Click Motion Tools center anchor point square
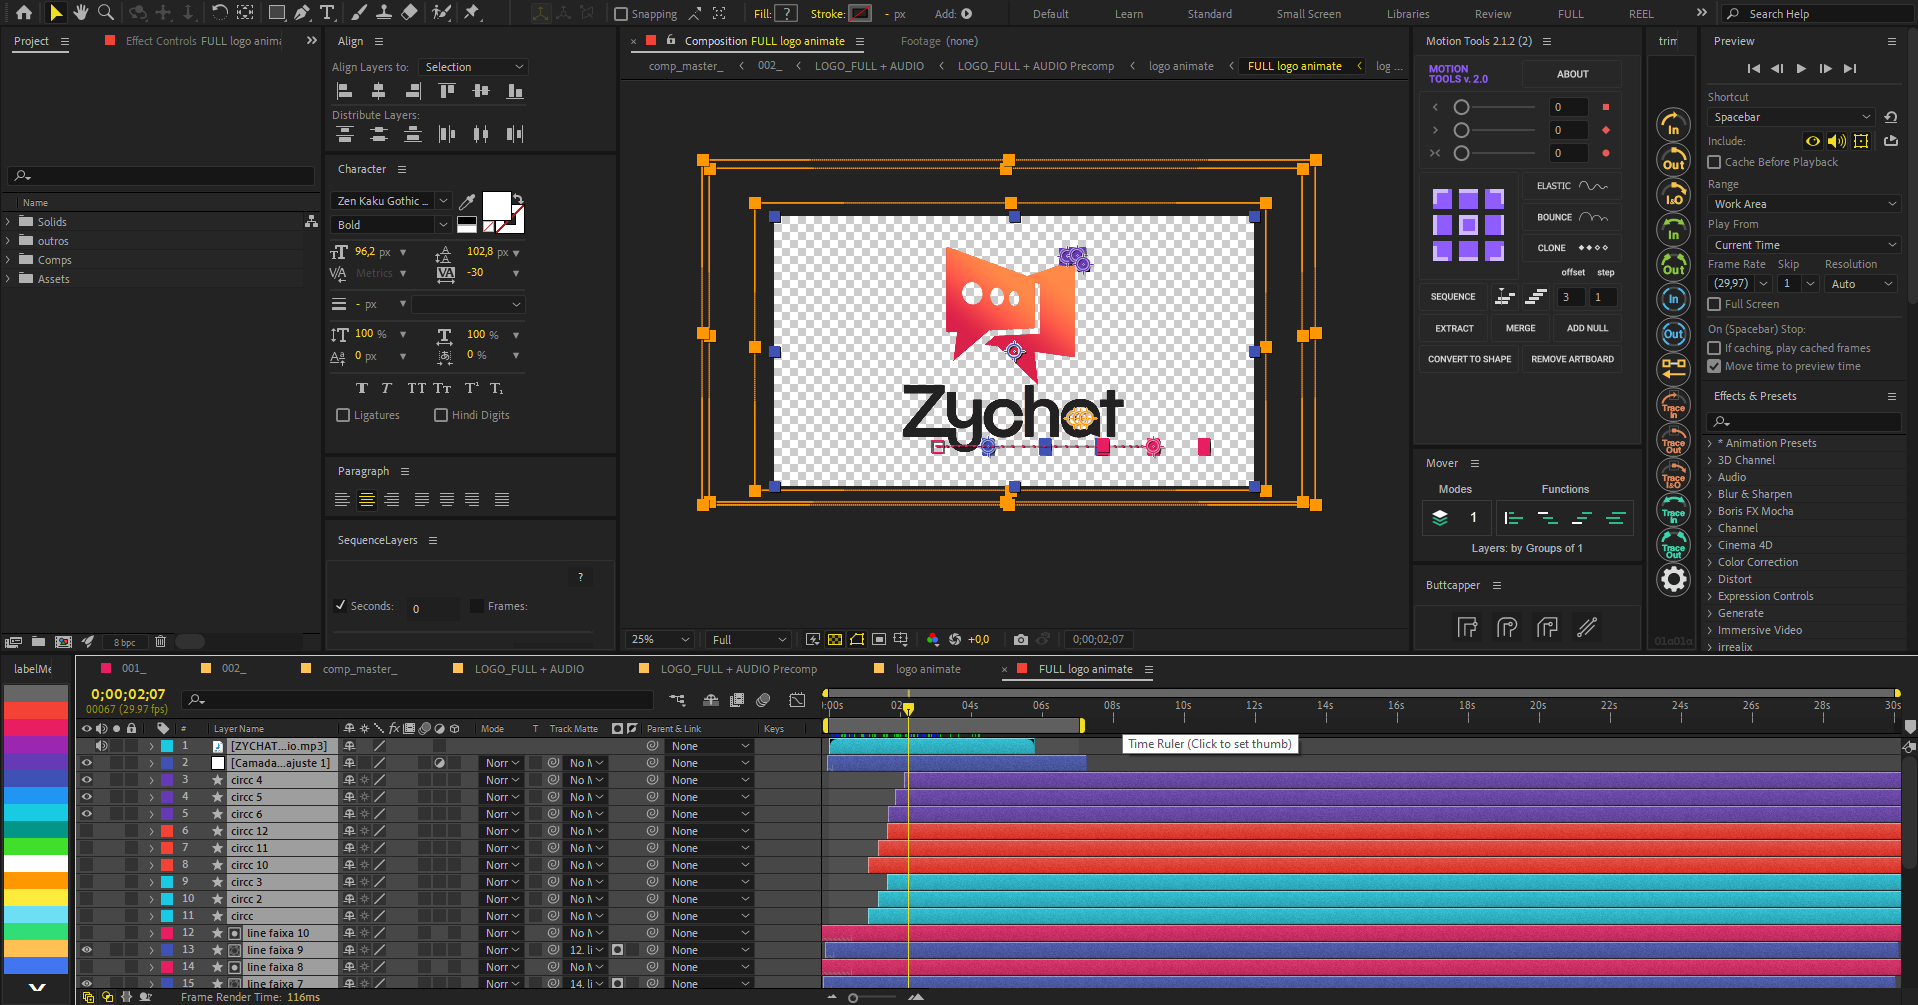The image size is (1918, 1005). [x=1467, y=224]
